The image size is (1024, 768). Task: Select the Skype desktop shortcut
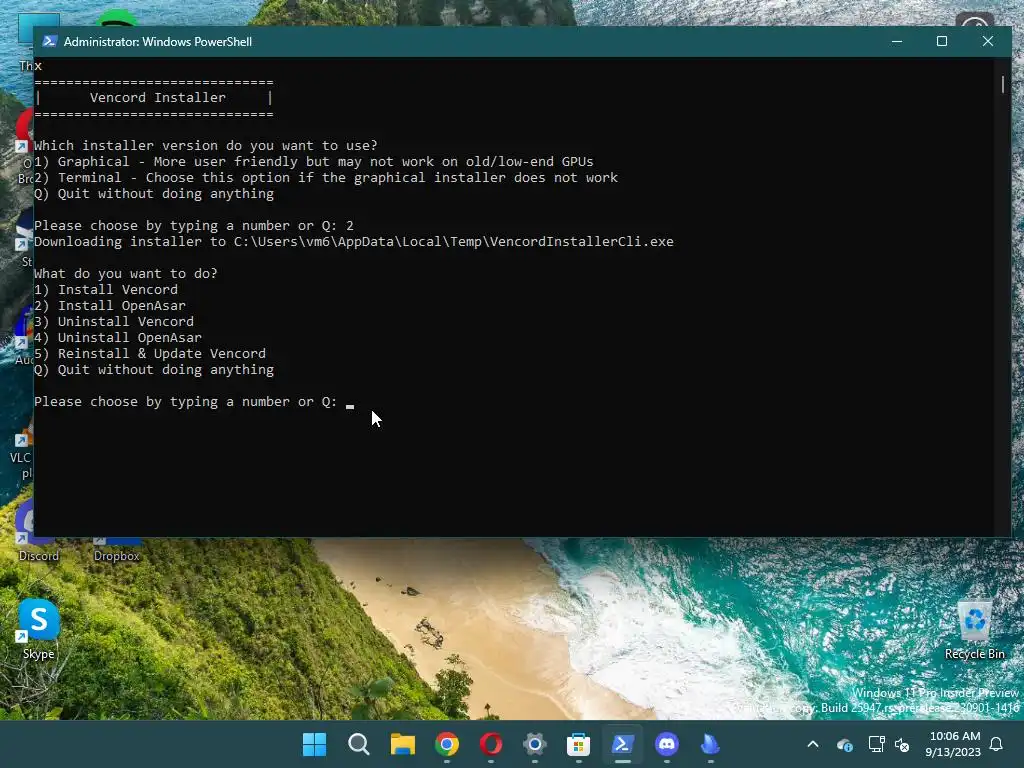click(39, 629)
